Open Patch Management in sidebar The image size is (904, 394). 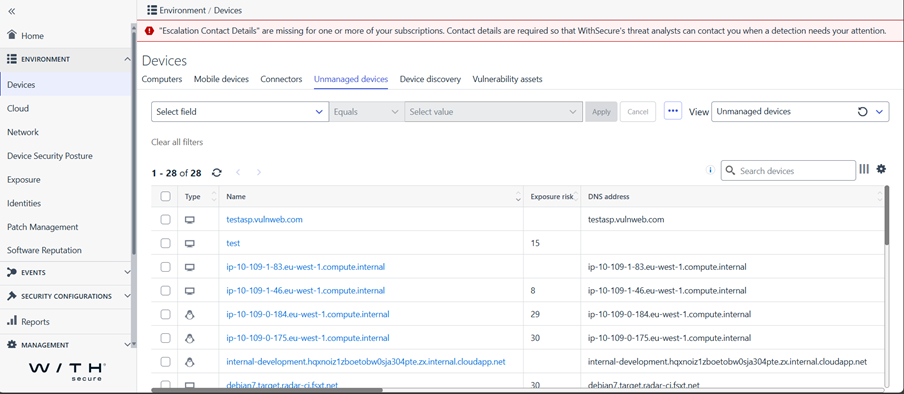[x=43, y=227]
